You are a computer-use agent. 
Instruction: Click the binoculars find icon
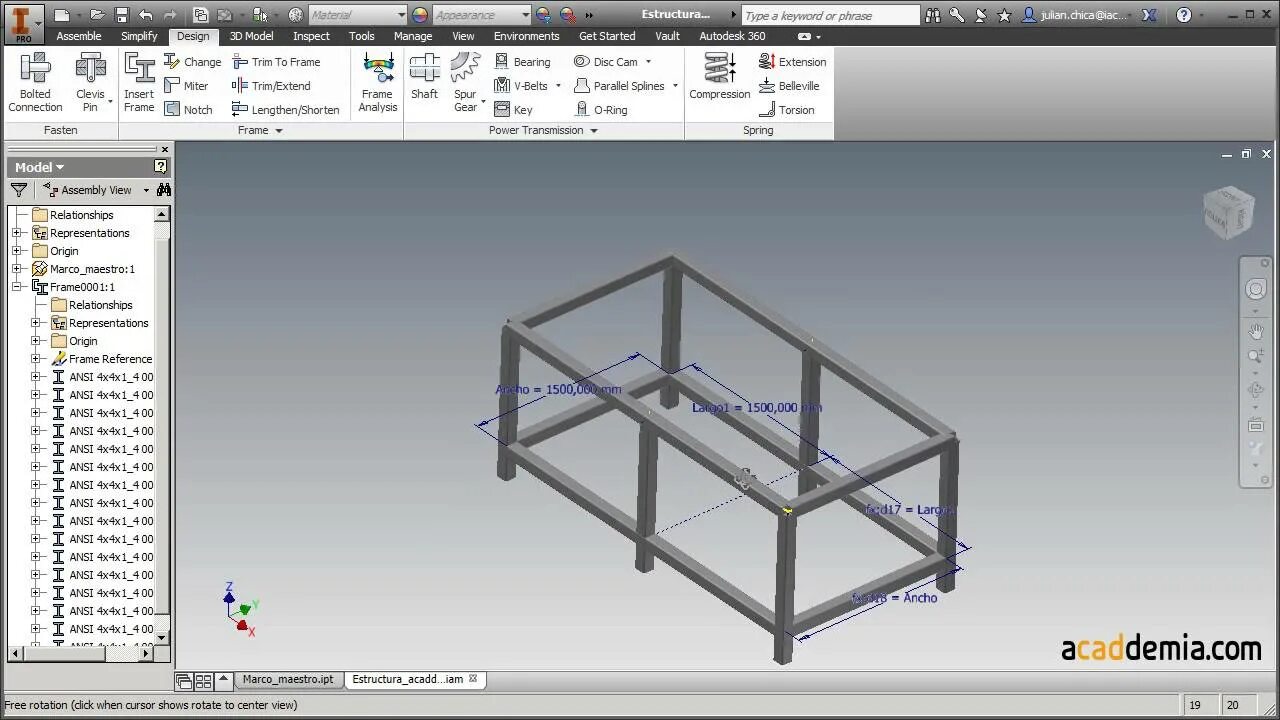(x=164, y=190)
